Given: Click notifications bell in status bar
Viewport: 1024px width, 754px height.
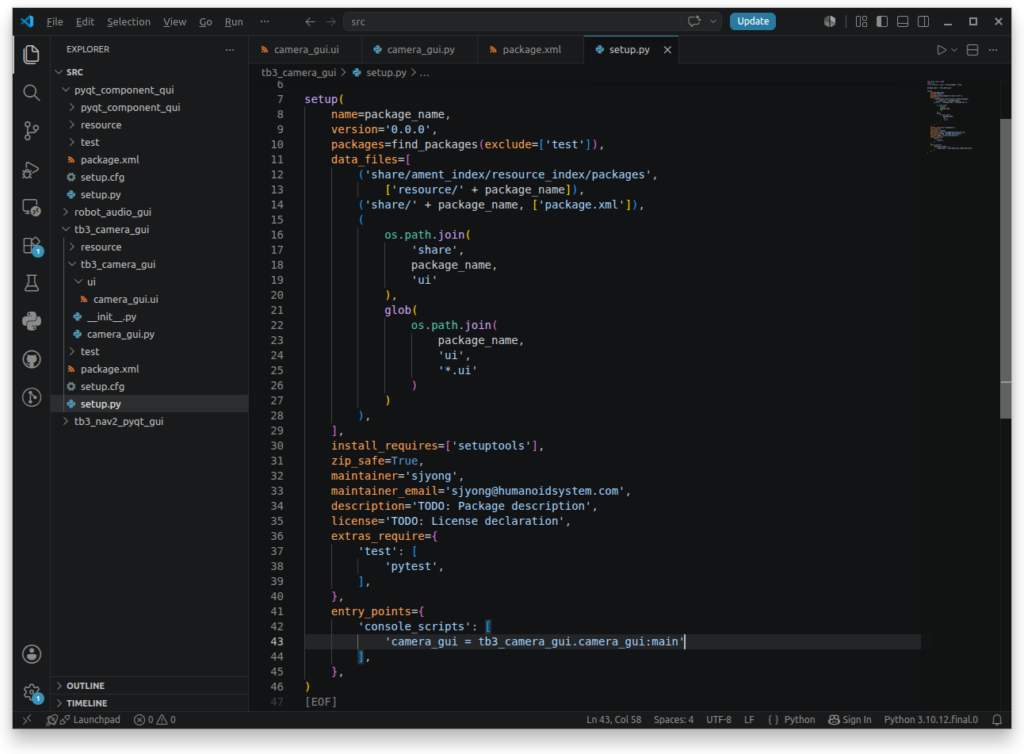Looking at the screenshot, I should (x=997, y=719).
